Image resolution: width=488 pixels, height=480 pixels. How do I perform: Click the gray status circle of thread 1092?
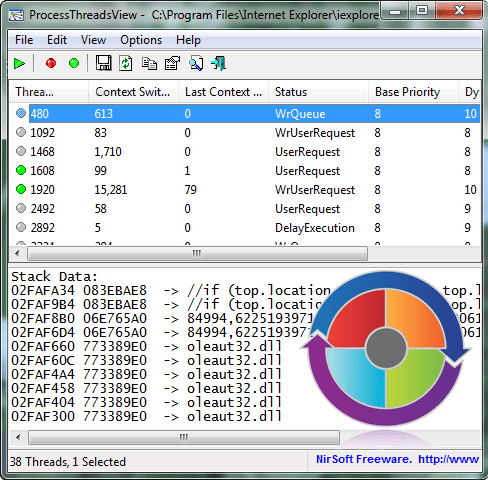21,132
